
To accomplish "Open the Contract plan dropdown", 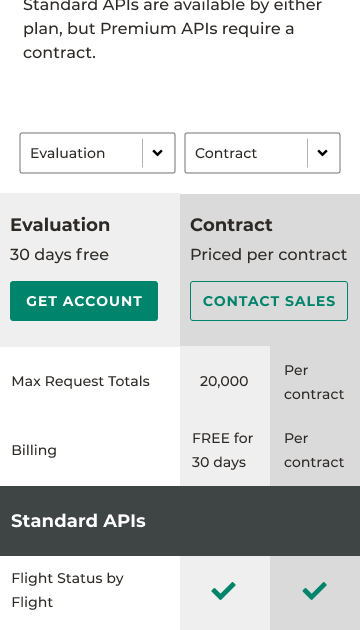I will coord(262,153).
